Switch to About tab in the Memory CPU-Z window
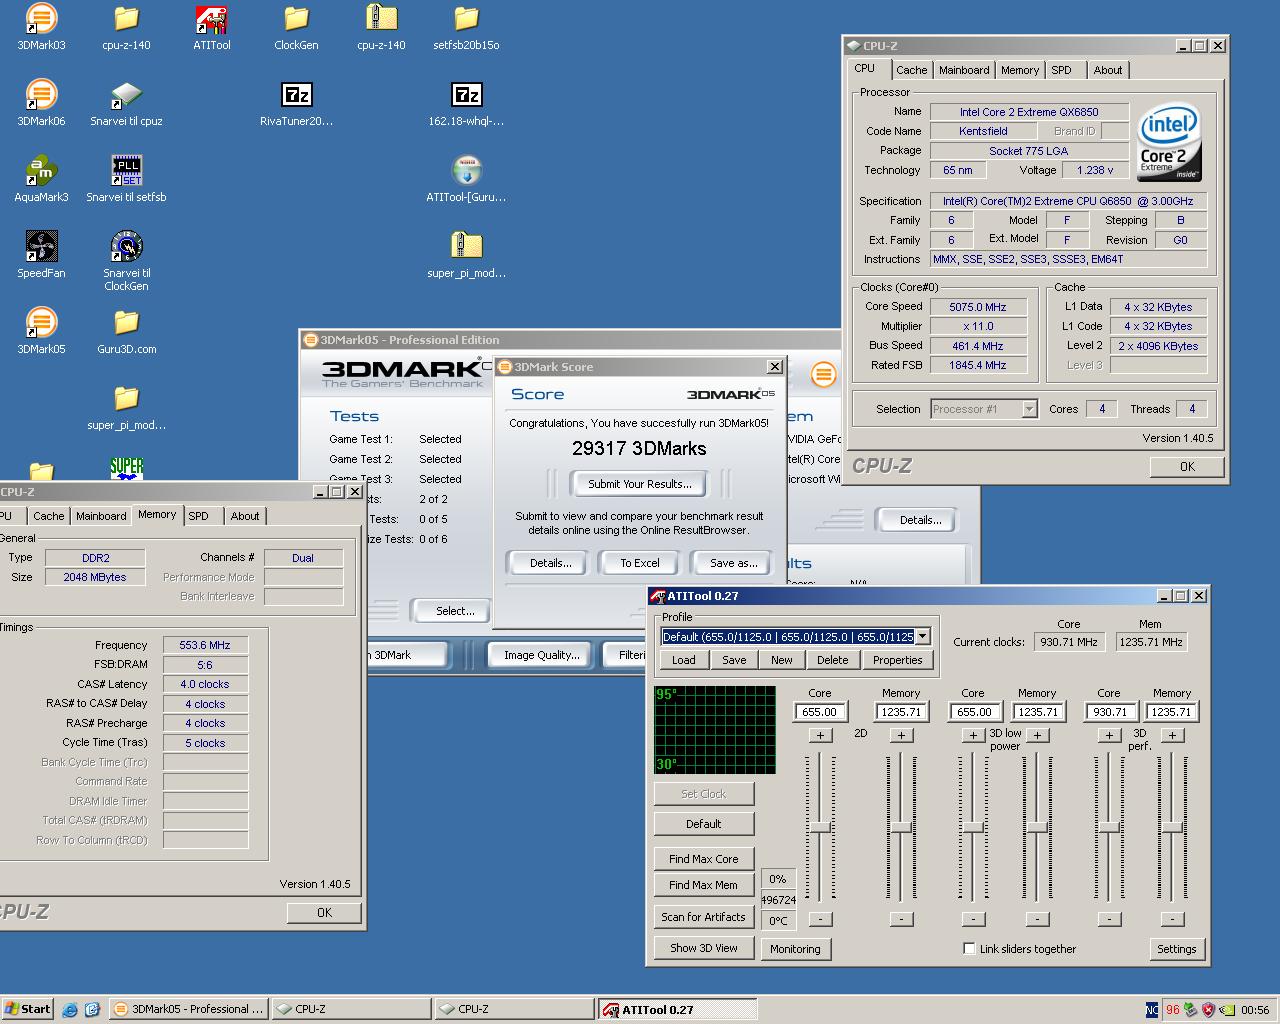Viewport: 1280px width, 1024px height. point(245,516)
